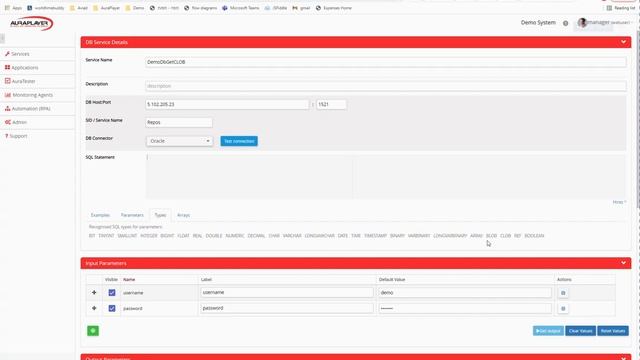Switch to the Examples tab

[100, 215]
